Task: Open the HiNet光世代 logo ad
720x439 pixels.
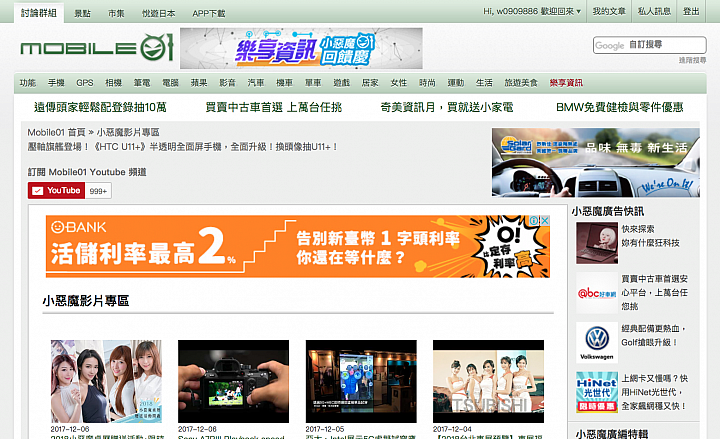Action: (x=596, y=392)
